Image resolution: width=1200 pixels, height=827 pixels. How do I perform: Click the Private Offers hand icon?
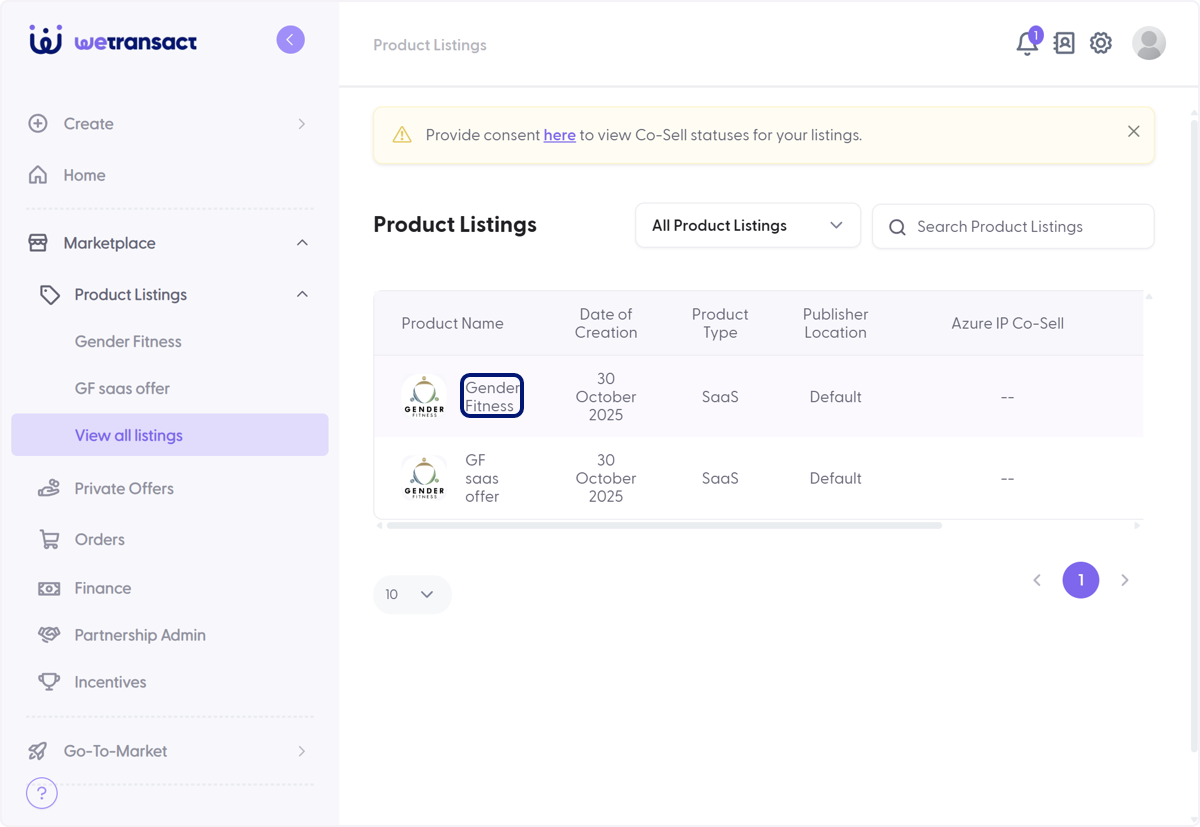pyautogui.click(x=49, y=489)
